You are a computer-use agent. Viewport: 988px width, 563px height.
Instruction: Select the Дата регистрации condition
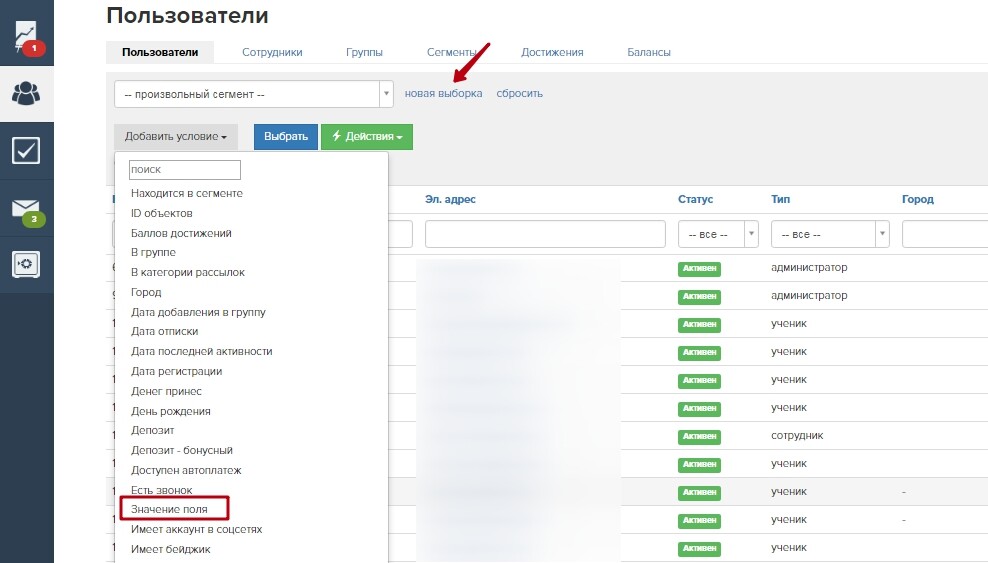point(176,371)
